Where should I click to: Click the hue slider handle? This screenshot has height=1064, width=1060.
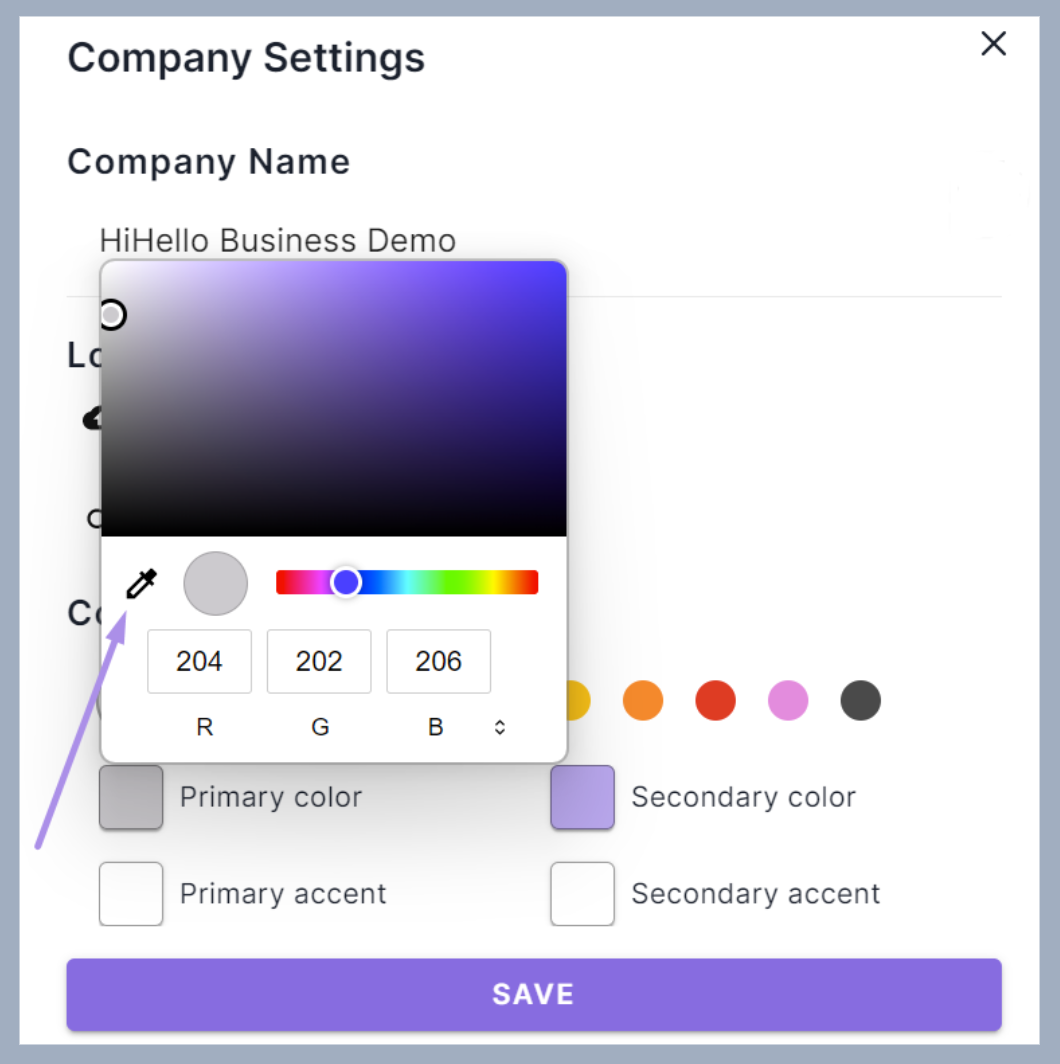[346, 582]
